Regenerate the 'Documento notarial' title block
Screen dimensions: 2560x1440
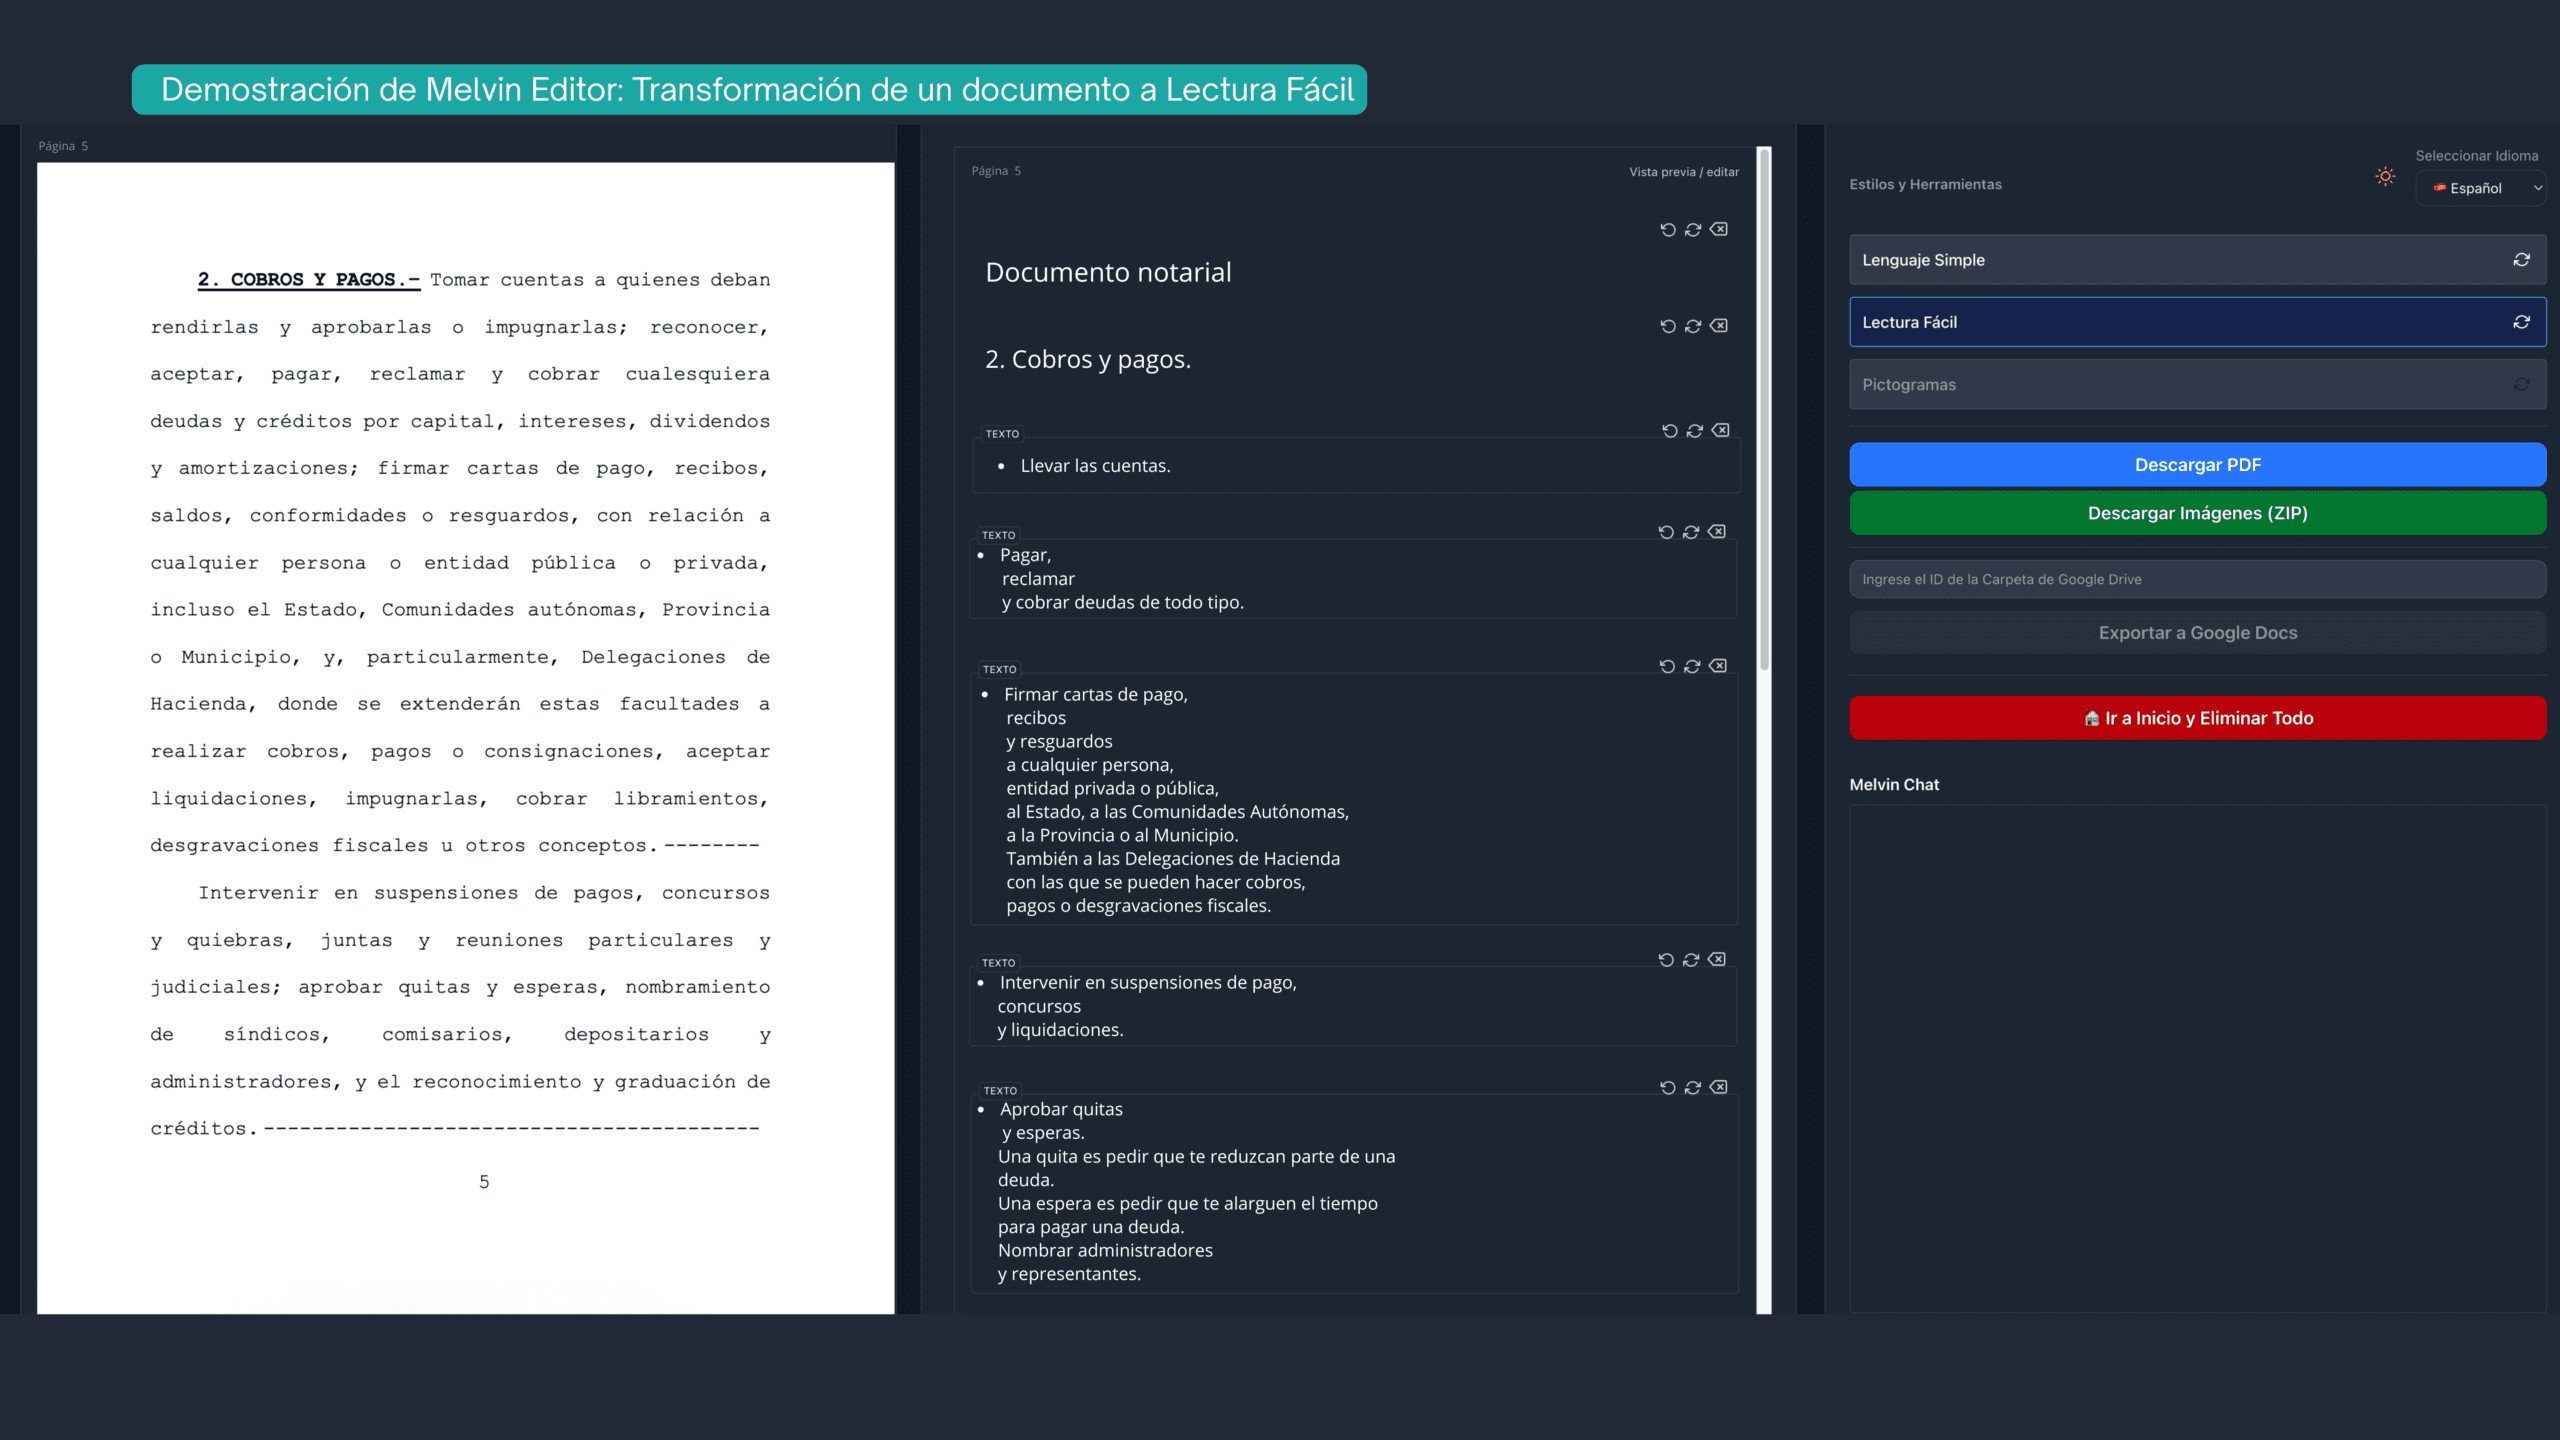pyautogui.click(x=1692, y=229)
